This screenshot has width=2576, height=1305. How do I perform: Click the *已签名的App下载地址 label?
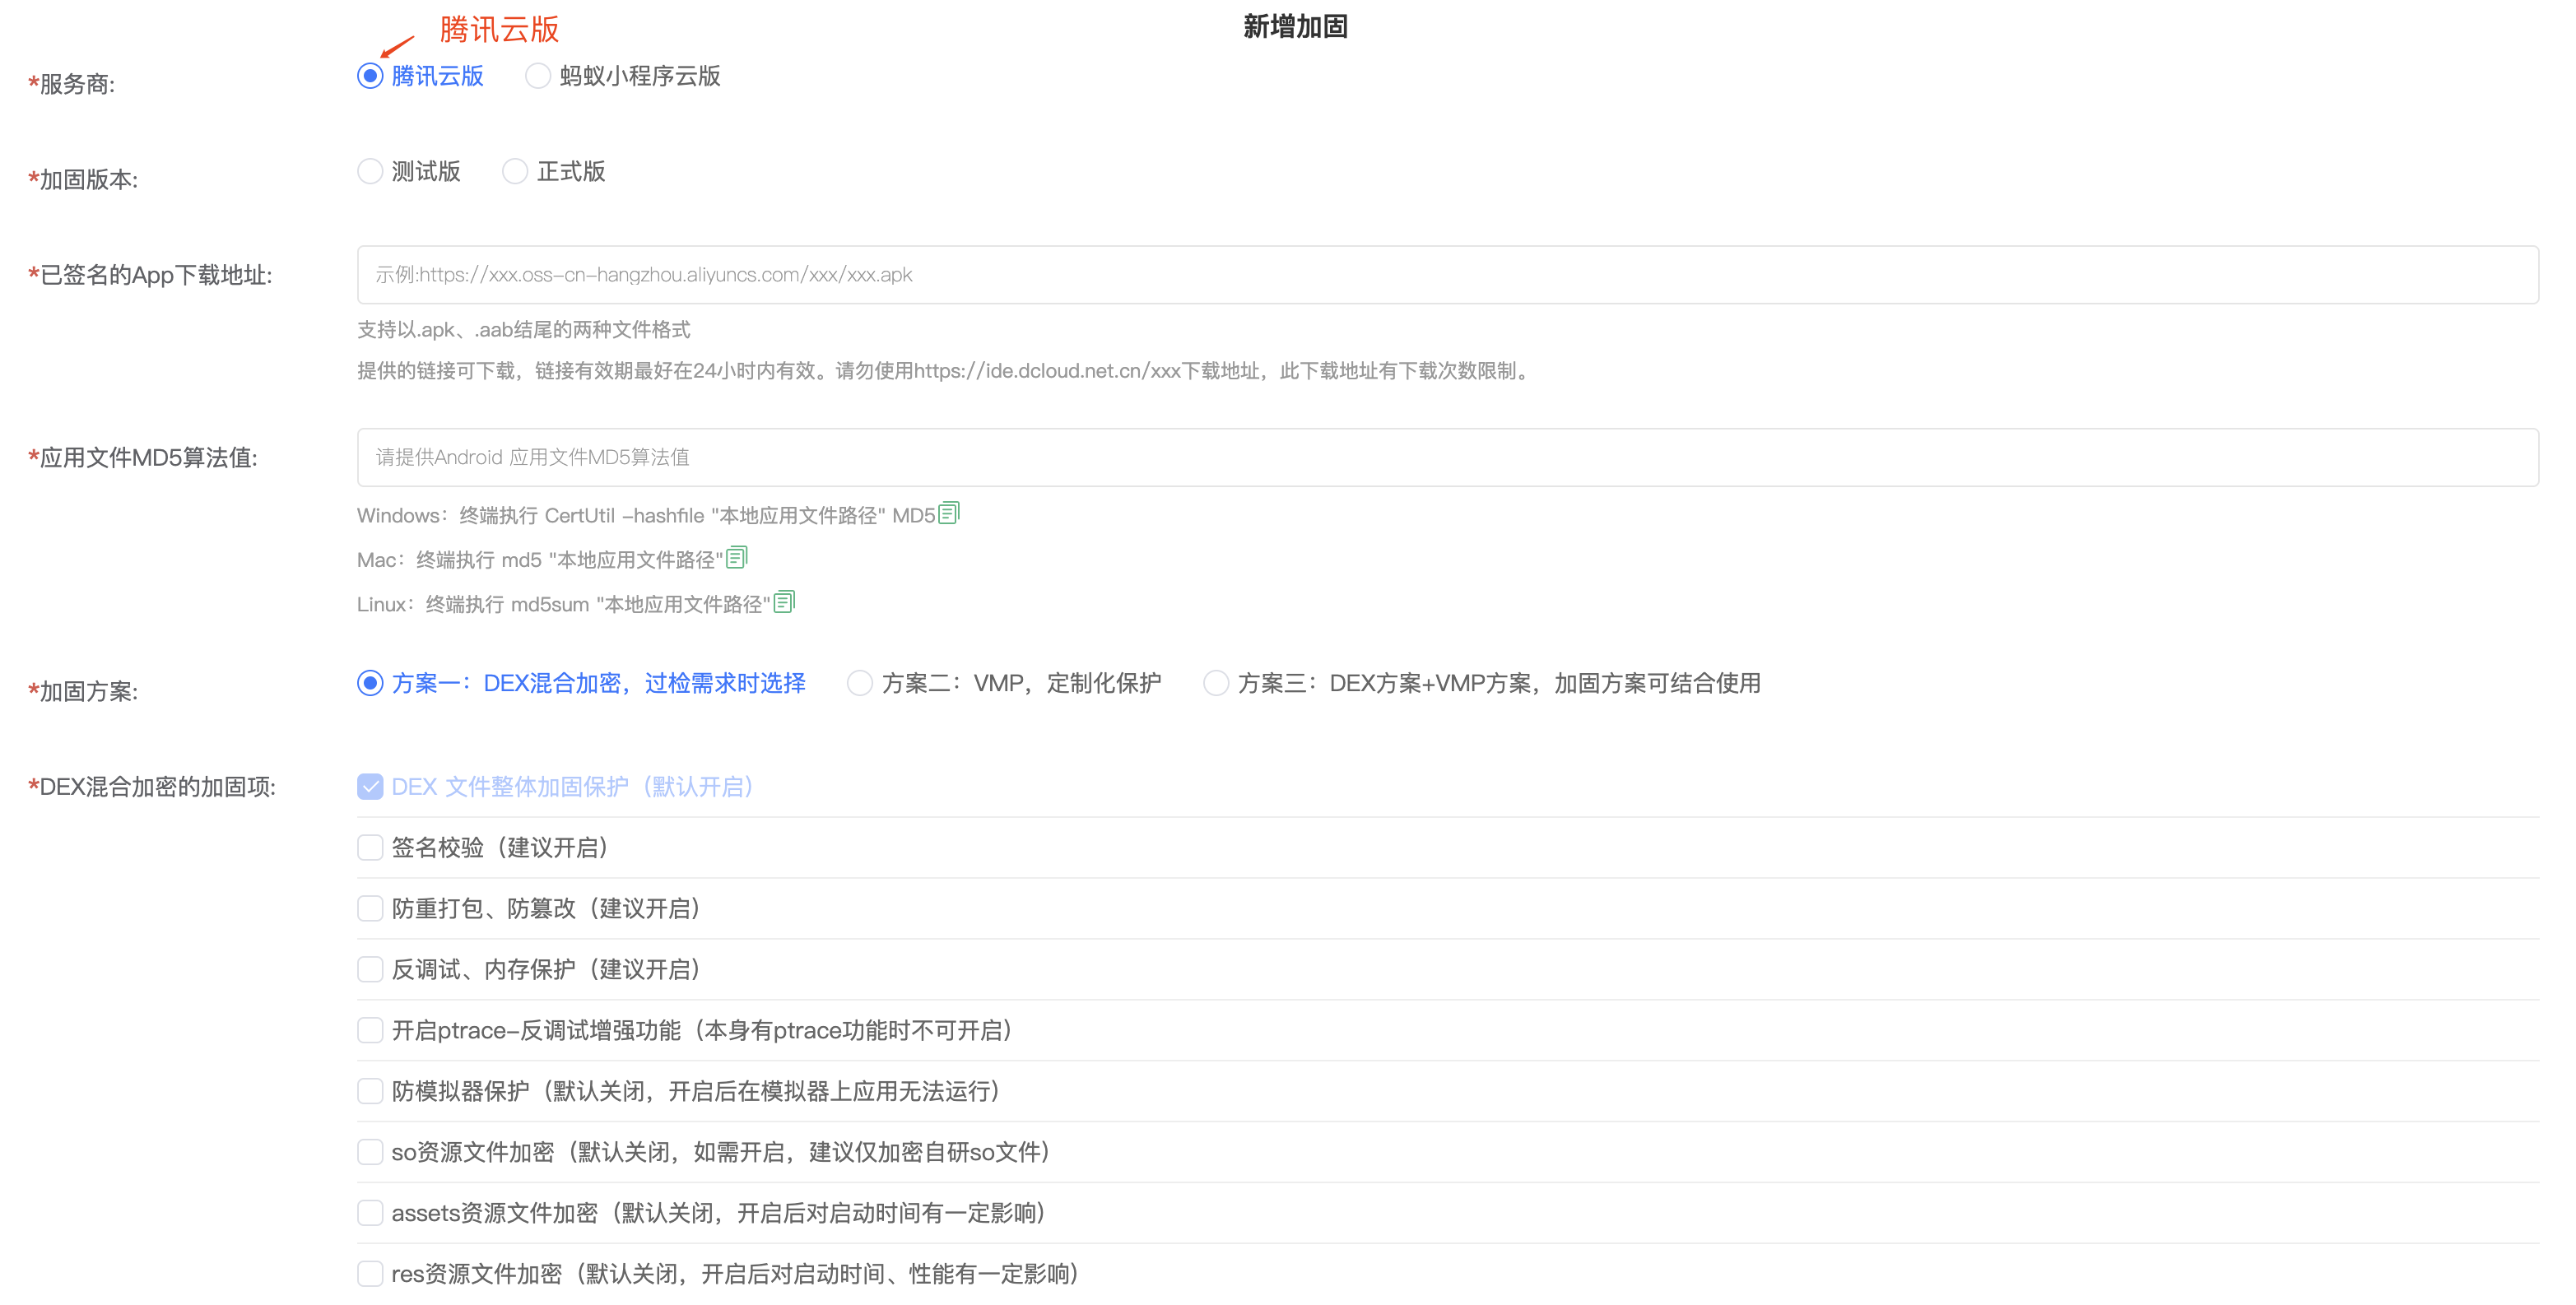point(150,276)
